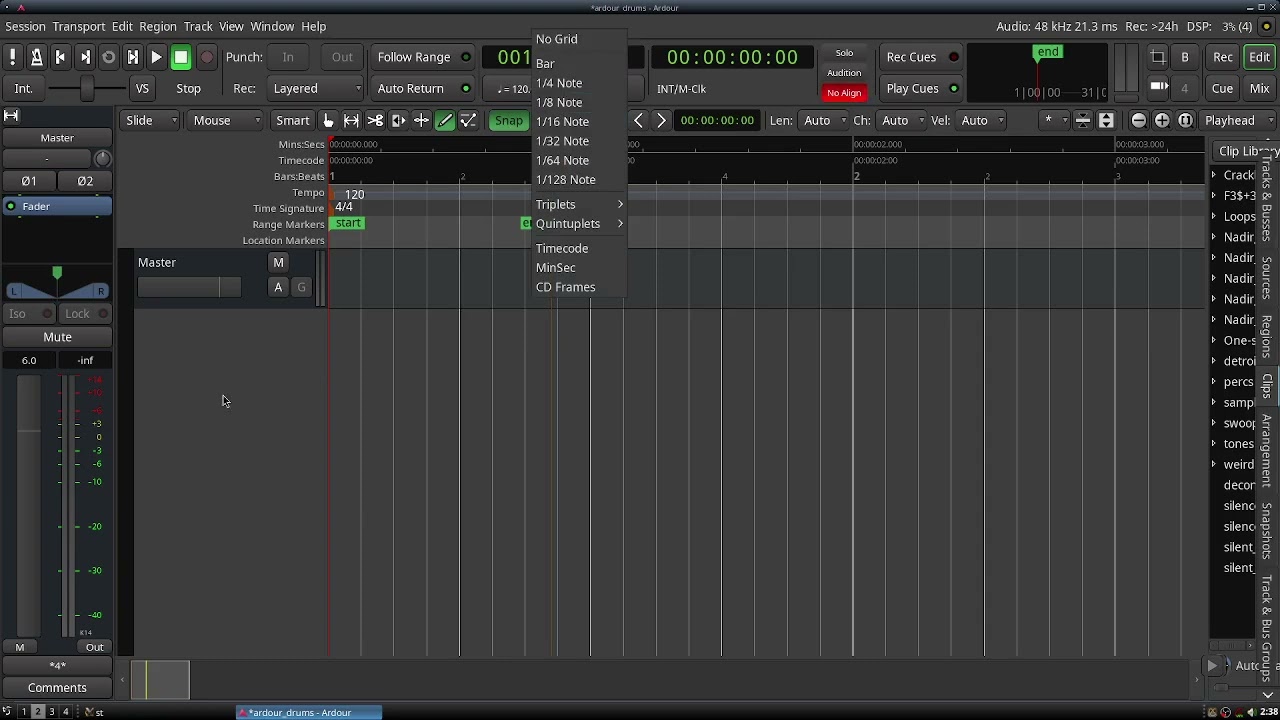This screenshot has height=720, width=1280.
Task: Select the Range tool
Action: [351, 120]
